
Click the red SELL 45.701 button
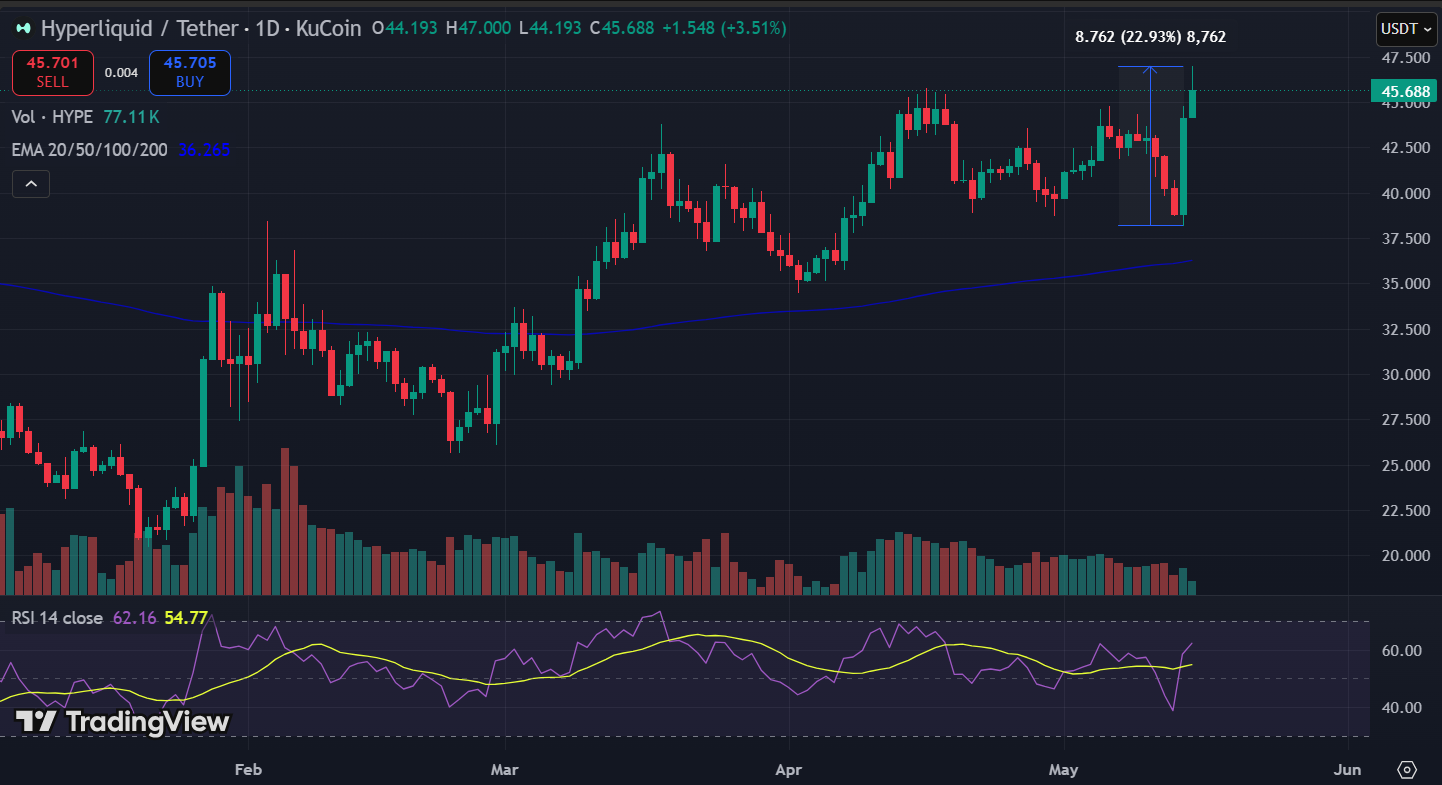(52, 73)
